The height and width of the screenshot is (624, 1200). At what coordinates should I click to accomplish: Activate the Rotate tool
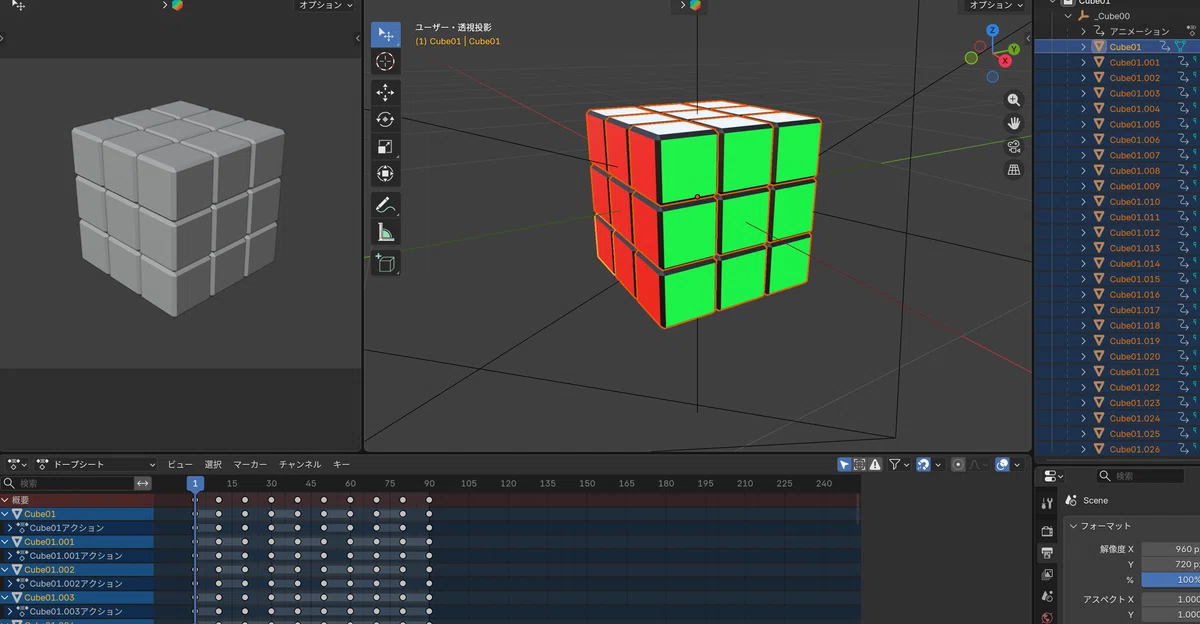click(385, 120)
